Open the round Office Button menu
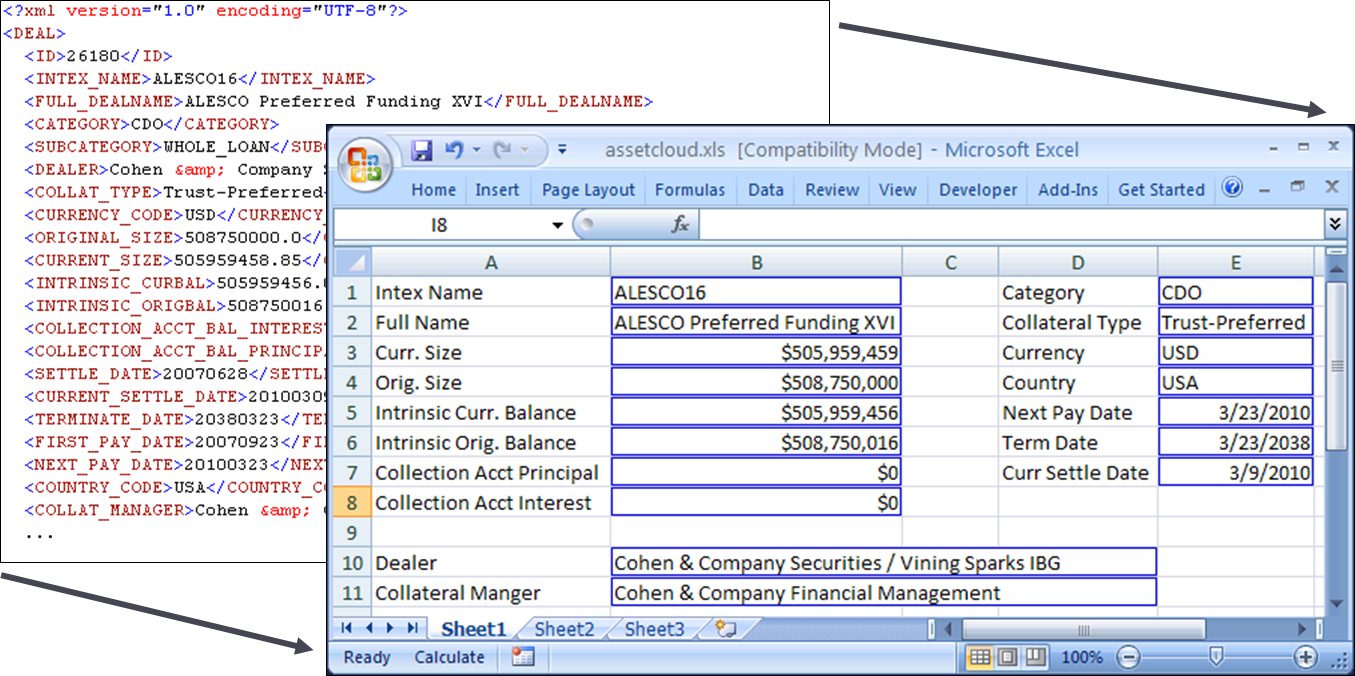Image resolution: width=1355 pixels, height=676 pixels. [x=366, y=165]
